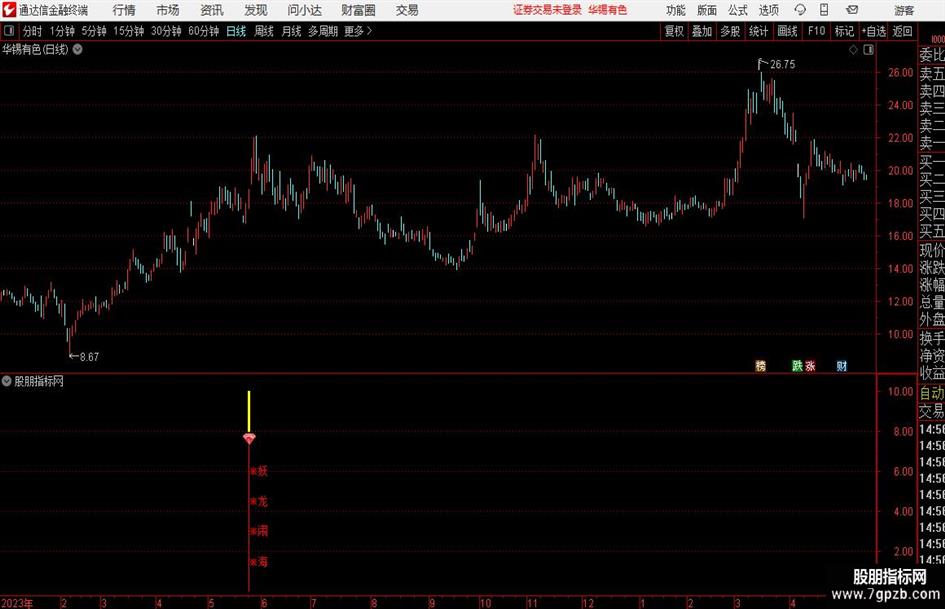945x609 pixels.
Task: Open the 多周期 multi-period view
Action: 323,31
